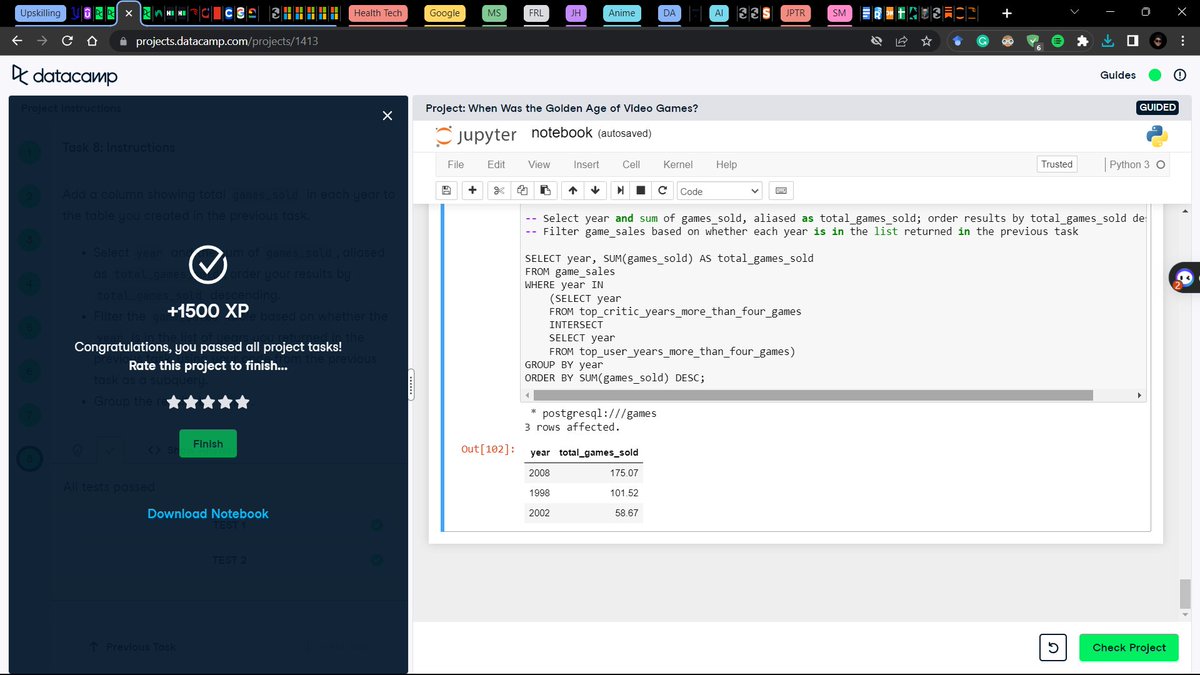Image resolution: width=1200 pixels, height=675 pixels.
Task: Open the Guides link in the header
Action: pyautogui.click(x=1118, y=75)
